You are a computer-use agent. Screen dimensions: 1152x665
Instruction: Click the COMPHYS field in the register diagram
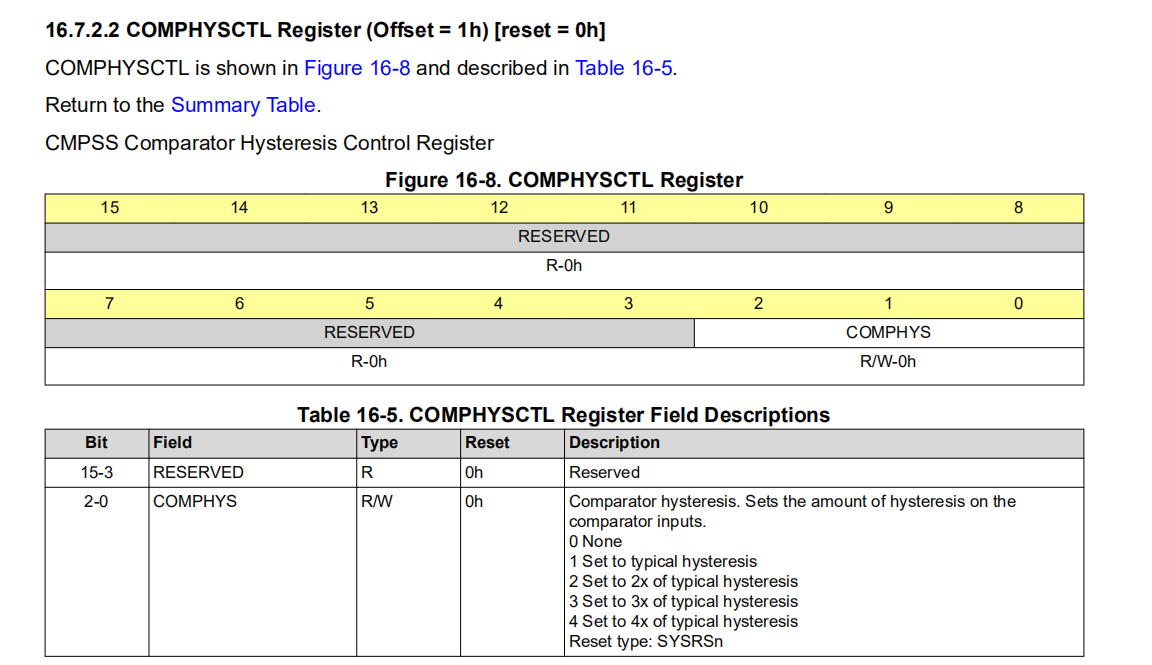[888, 332]
